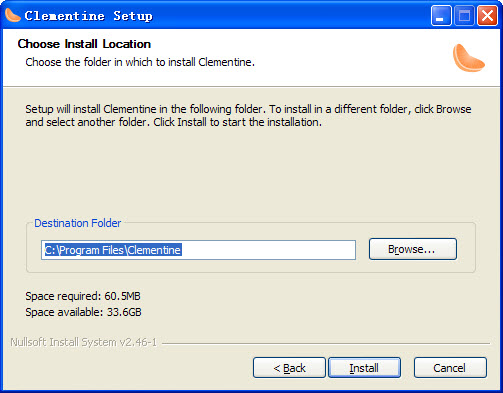This screenshot has width=503, height=393.
Task: Click the Space available: 33.6GB label
Action: coord(83,312)
